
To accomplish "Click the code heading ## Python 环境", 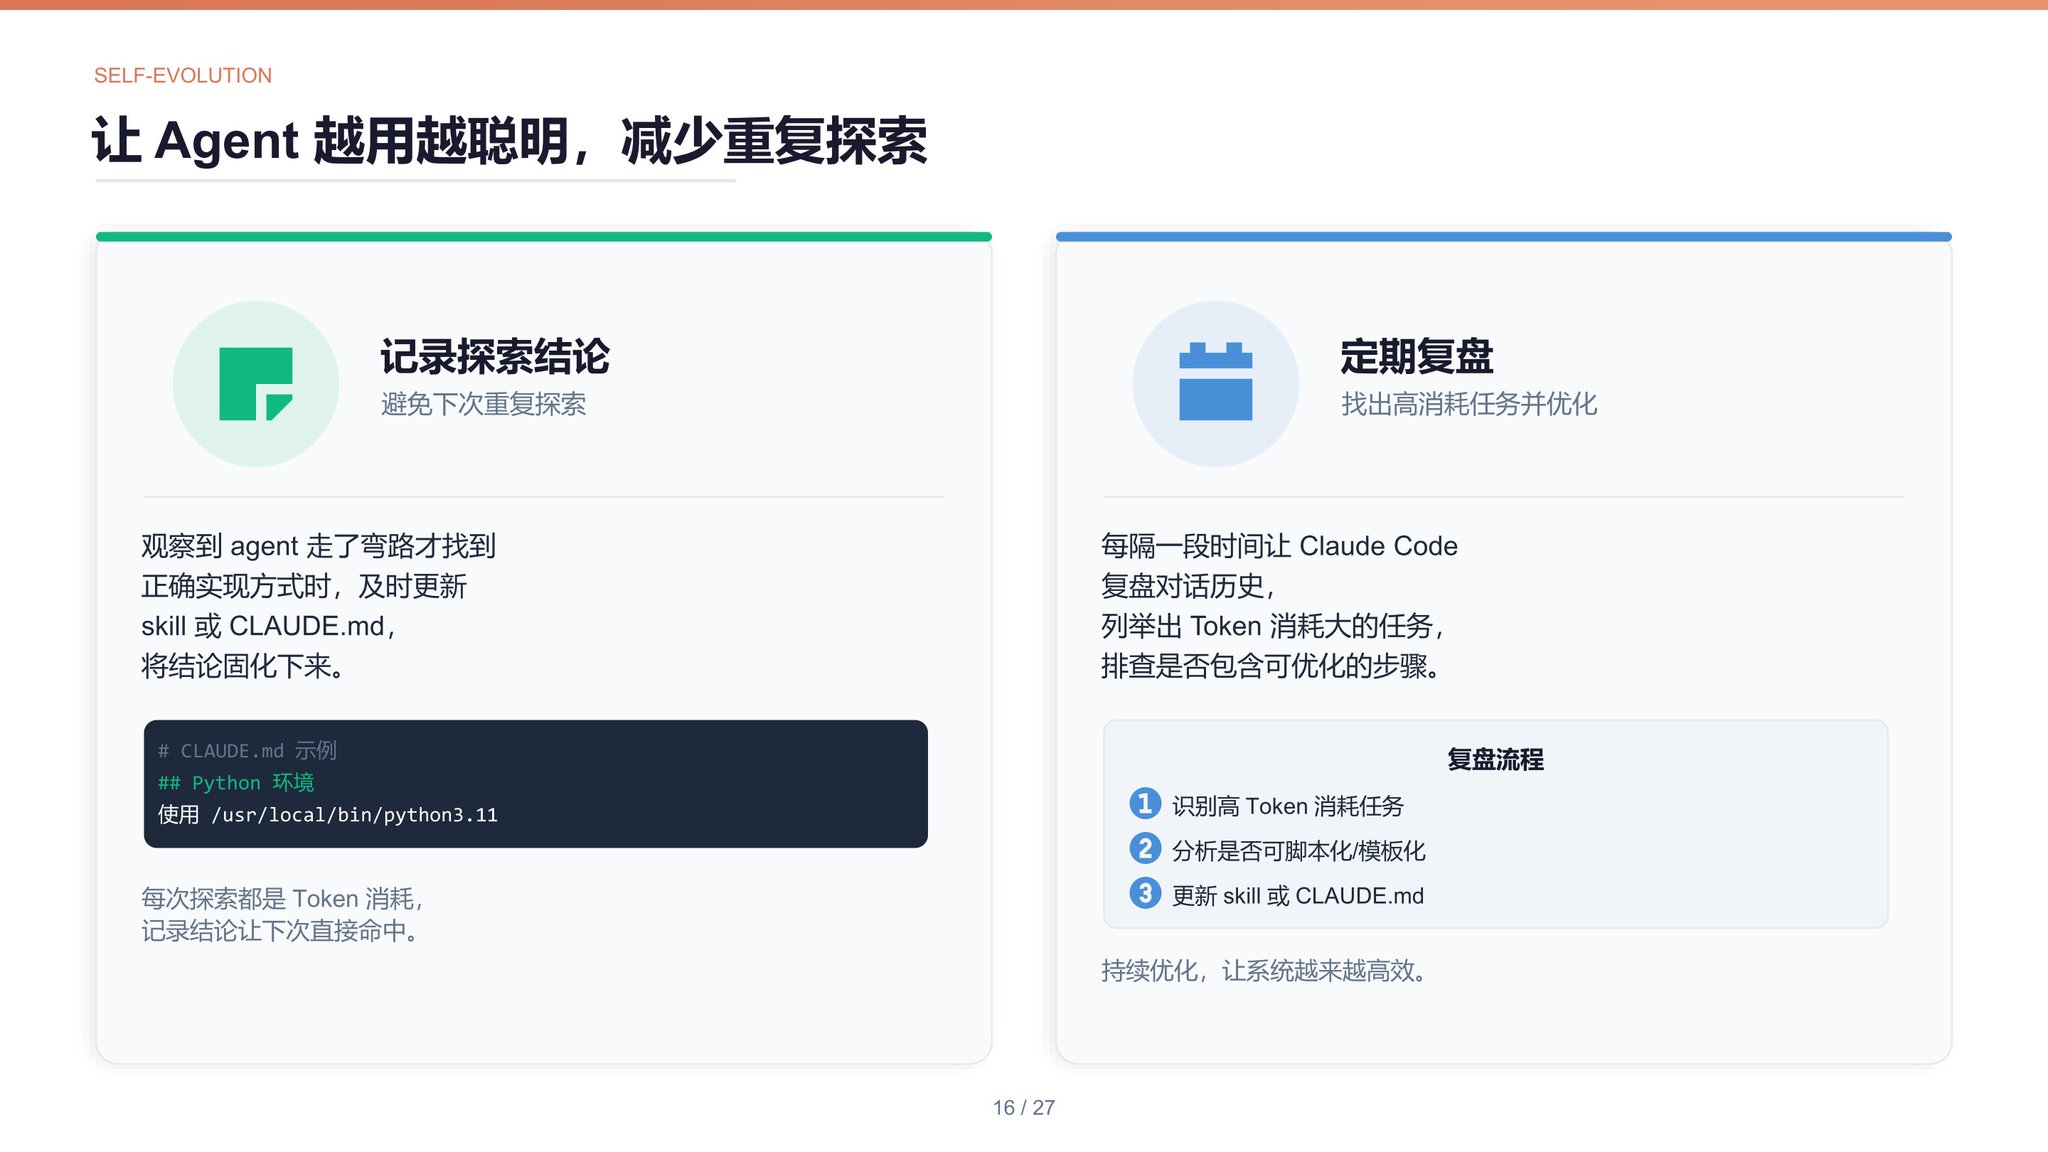I will [236, 783].
